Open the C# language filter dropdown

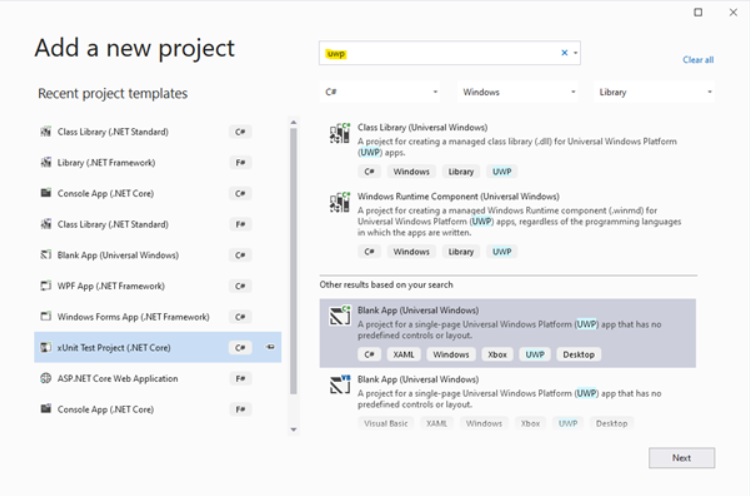point(380,92)
